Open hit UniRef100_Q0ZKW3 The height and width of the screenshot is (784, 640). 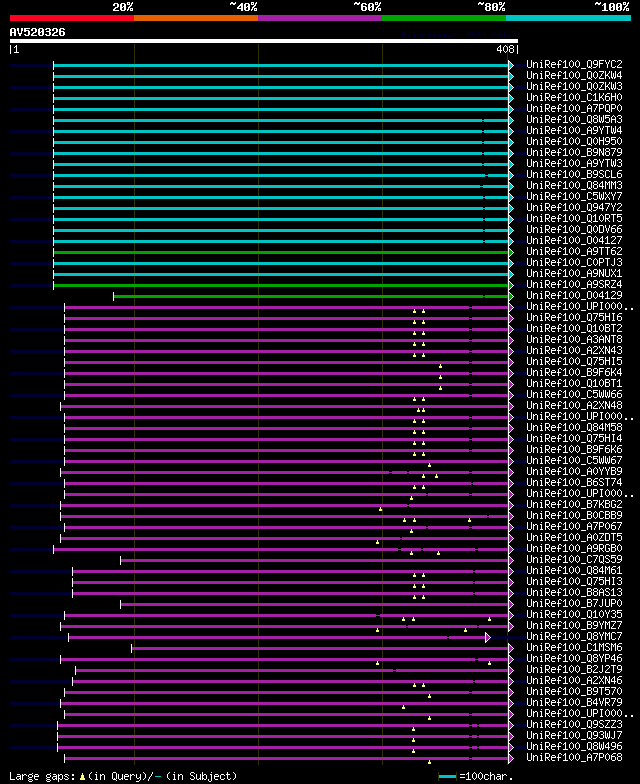(x=574, y=86)
